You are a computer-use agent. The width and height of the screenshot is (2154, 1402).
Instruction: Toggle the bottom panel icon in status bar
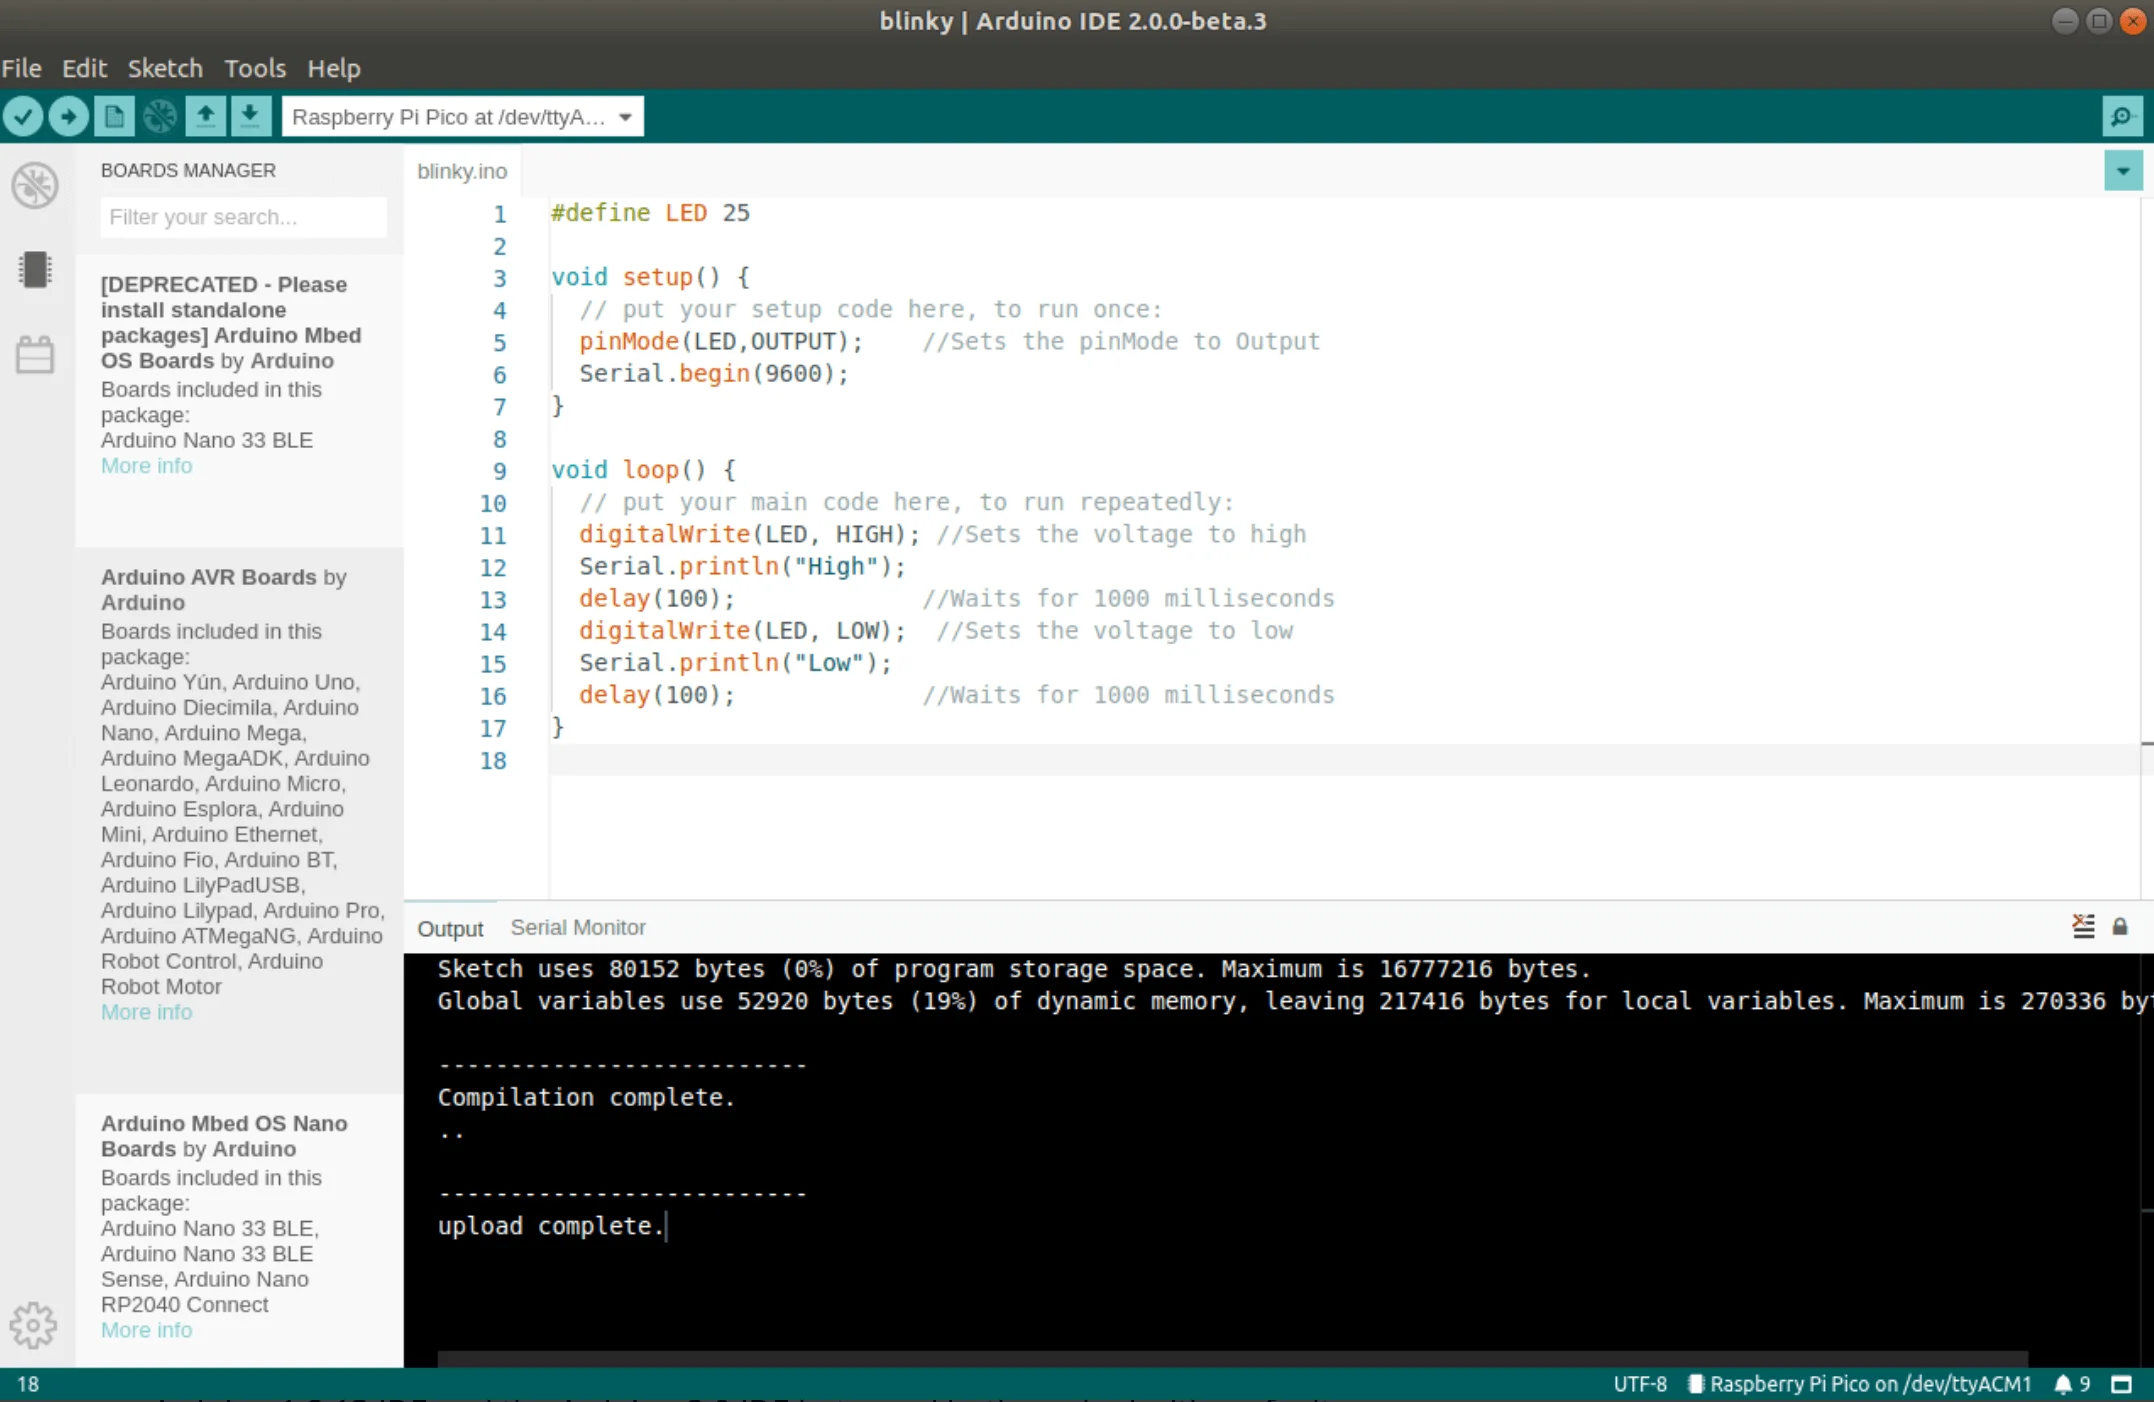2121,1384
